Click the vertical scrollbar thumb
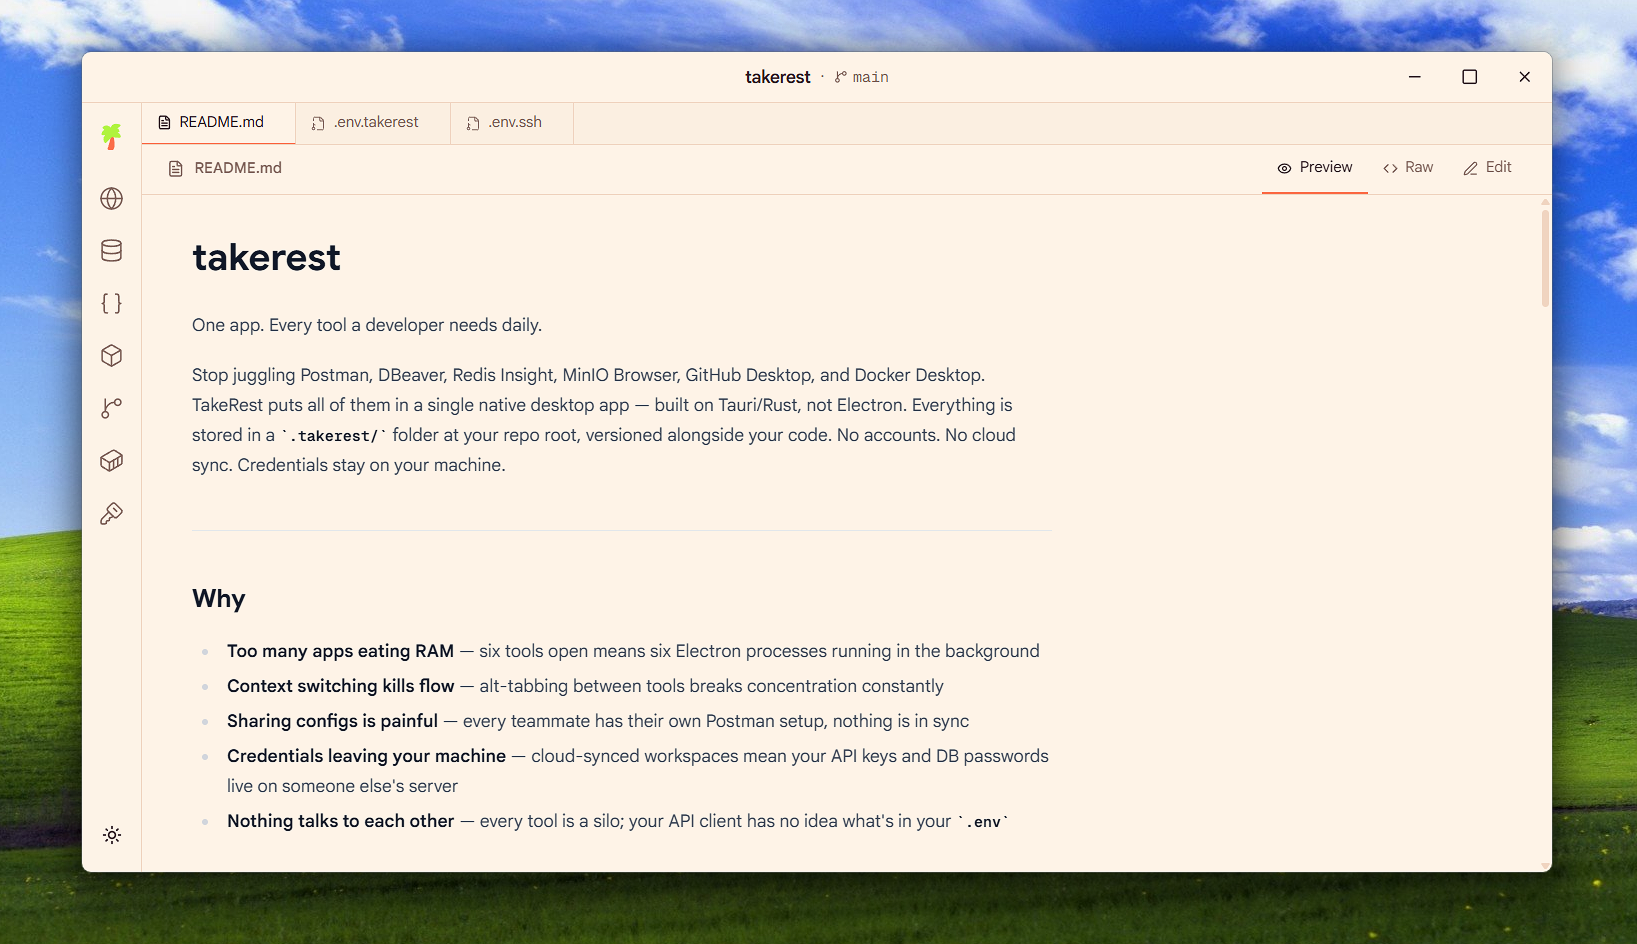This screenshot has height=944, width=1637. (1545, 258)
